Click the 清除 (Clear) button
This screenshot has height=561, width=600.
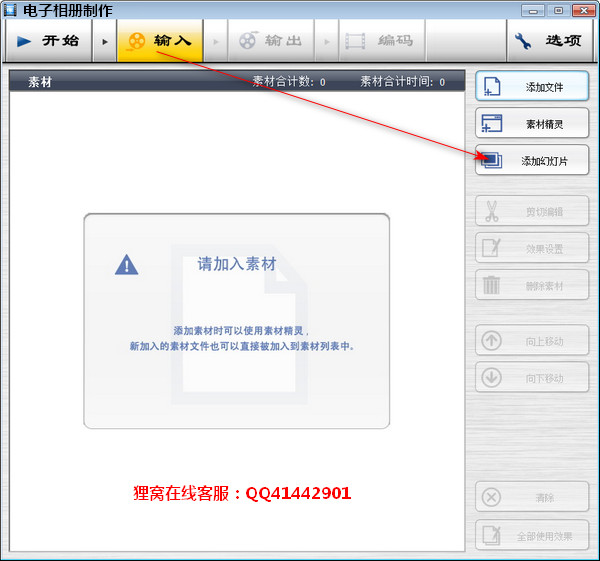point(532,497)
